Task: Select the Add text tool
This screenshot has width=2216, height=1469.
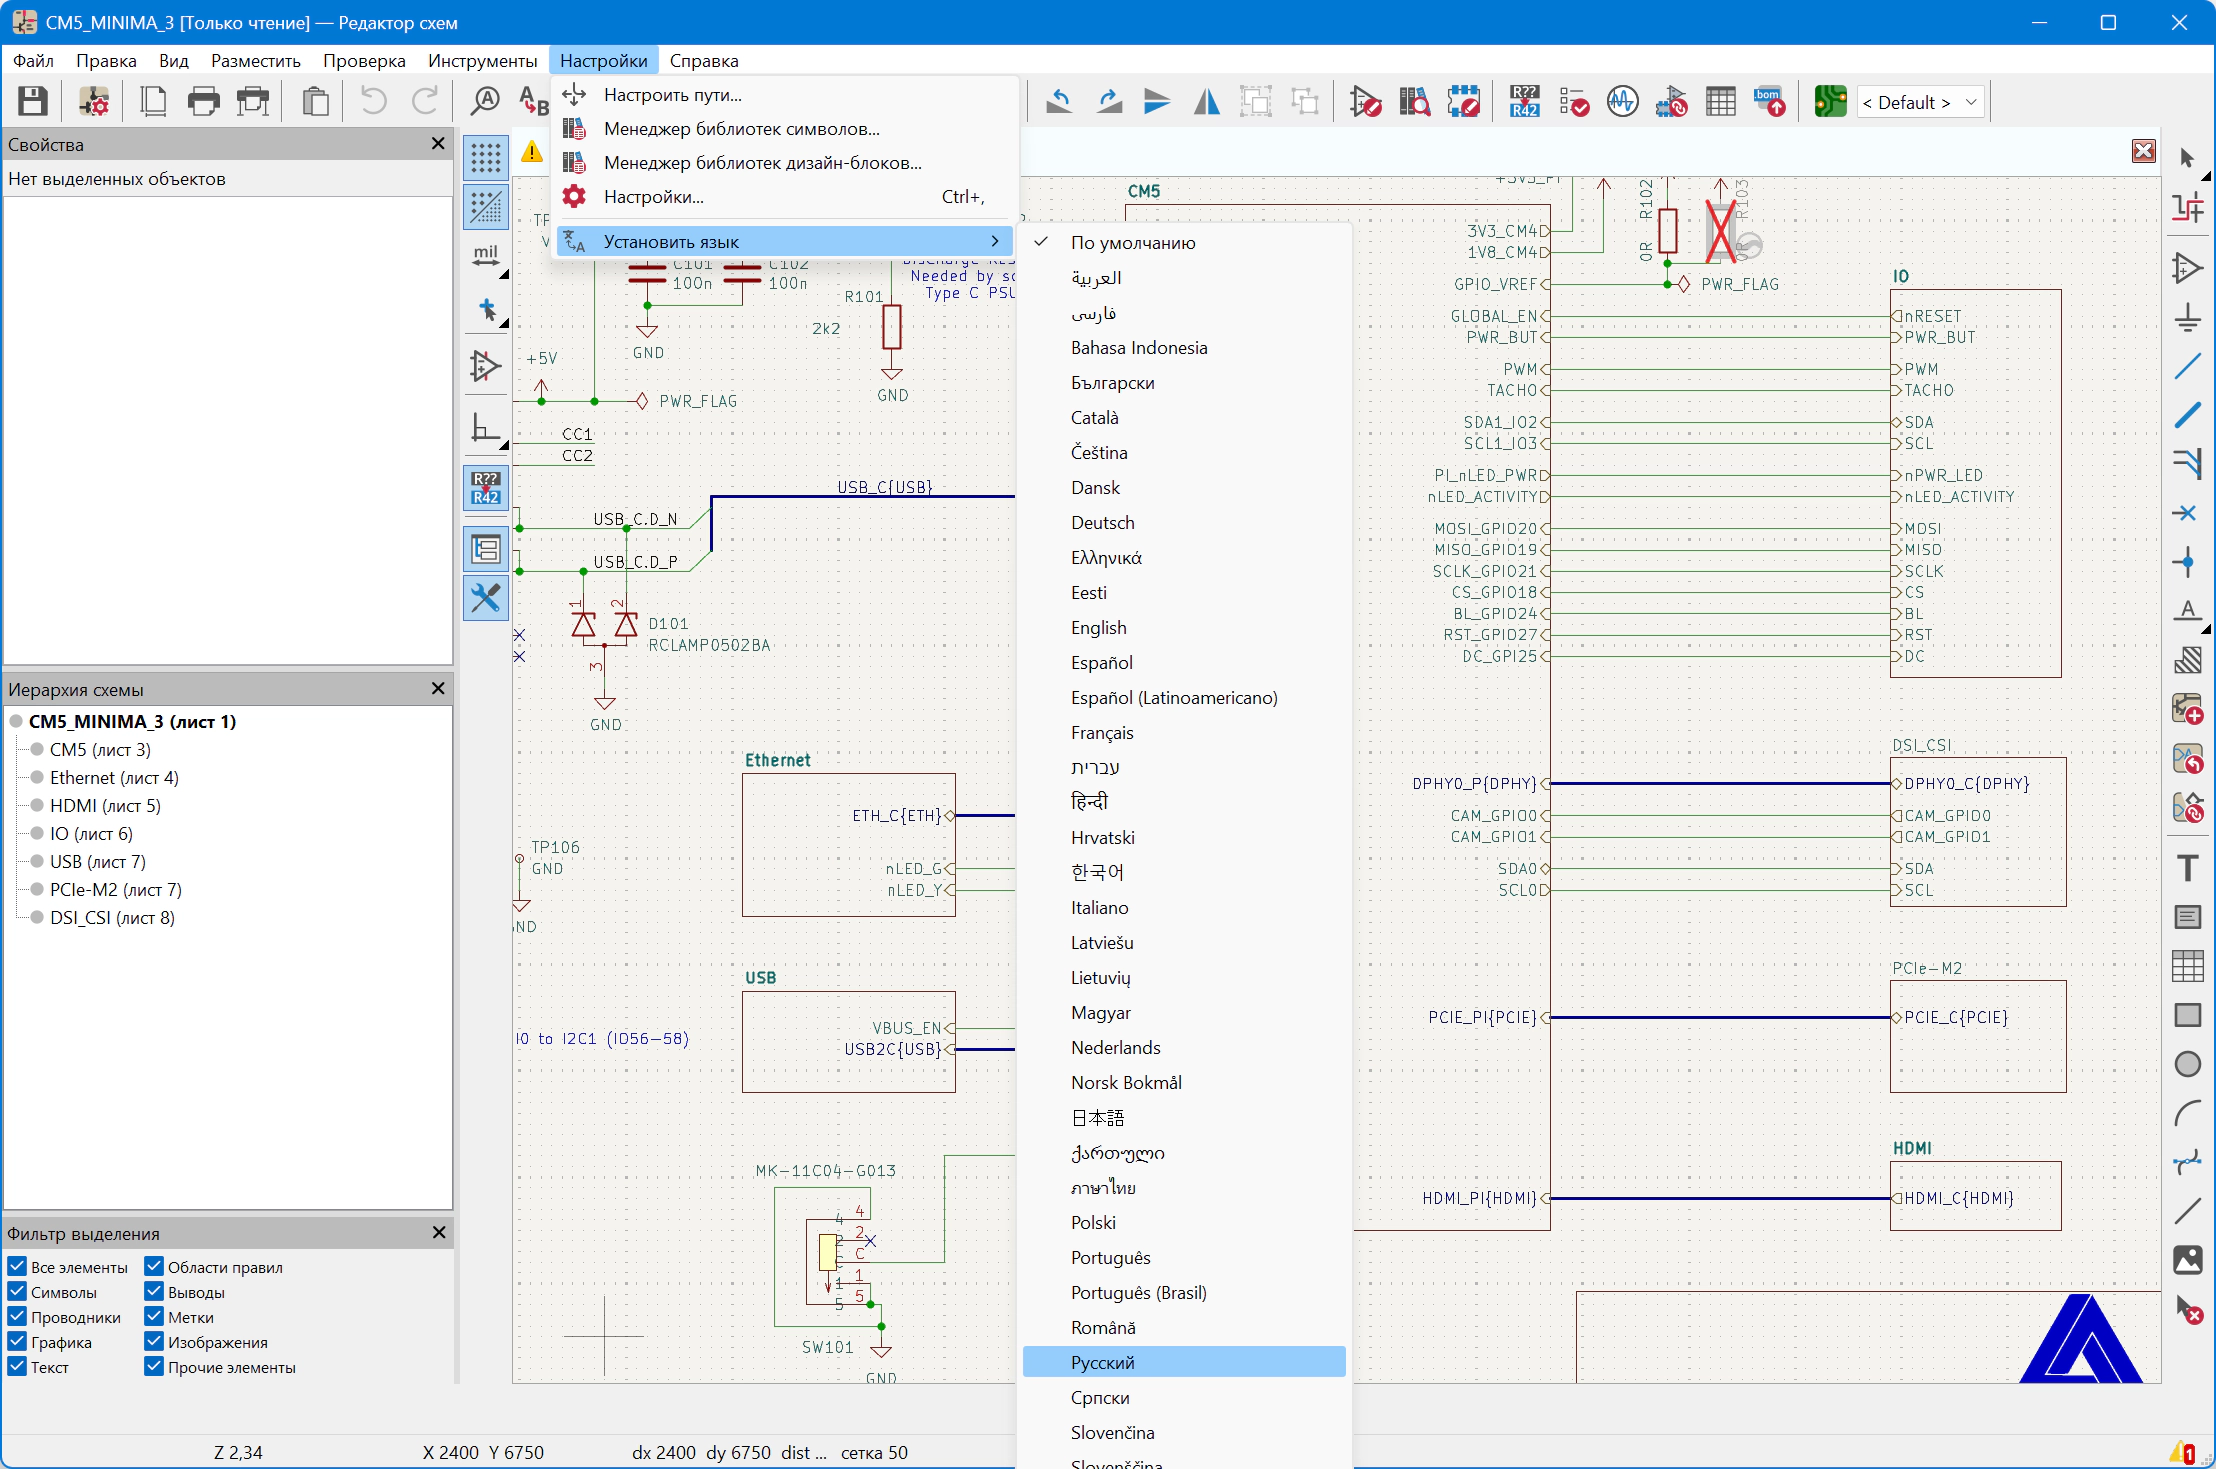Action: click(2187, 867)
